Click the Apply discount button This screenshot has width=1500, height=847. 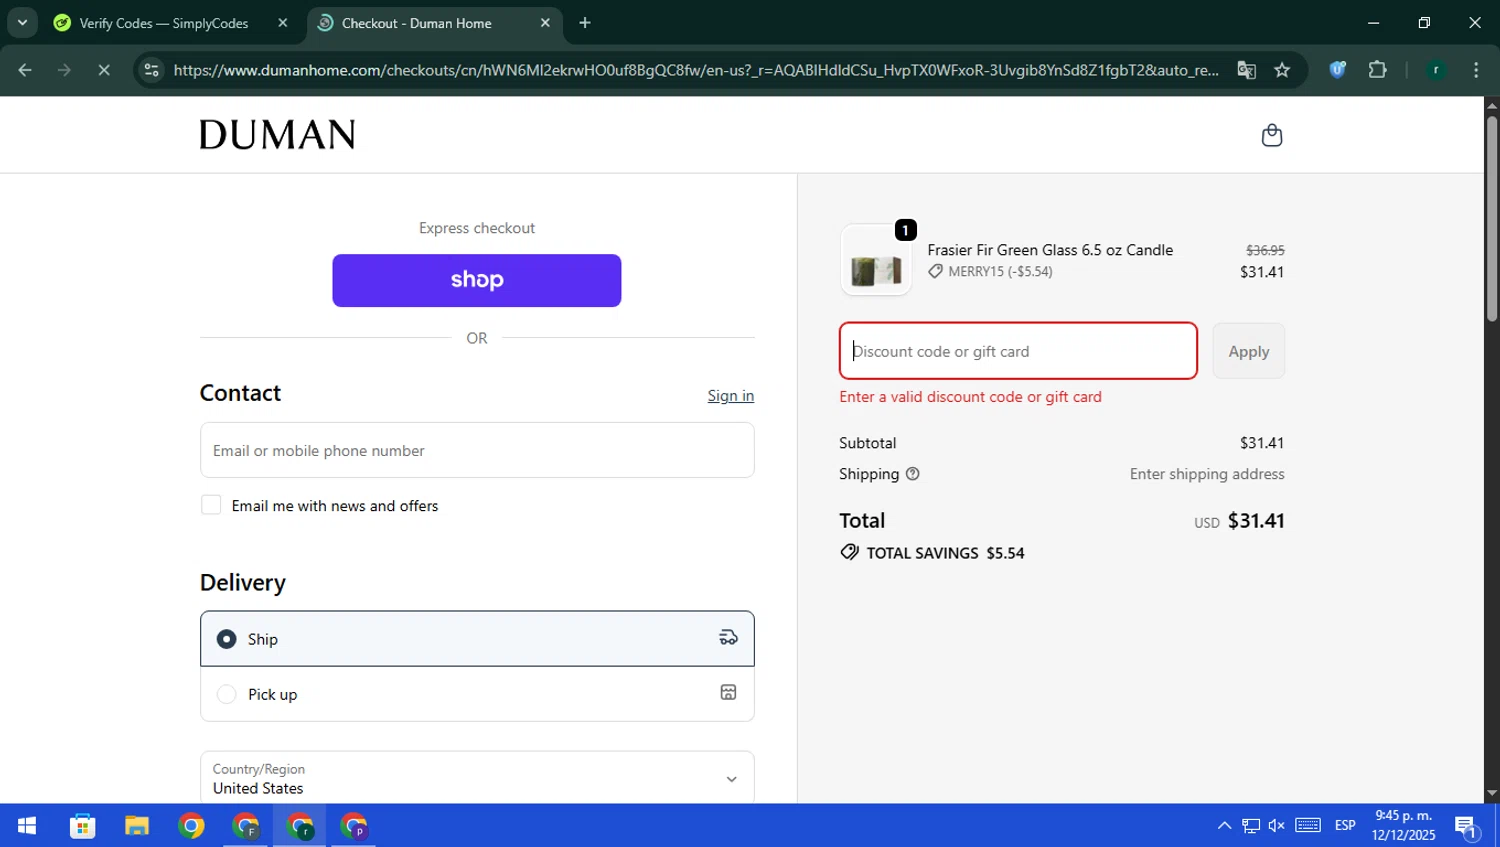1249,351
